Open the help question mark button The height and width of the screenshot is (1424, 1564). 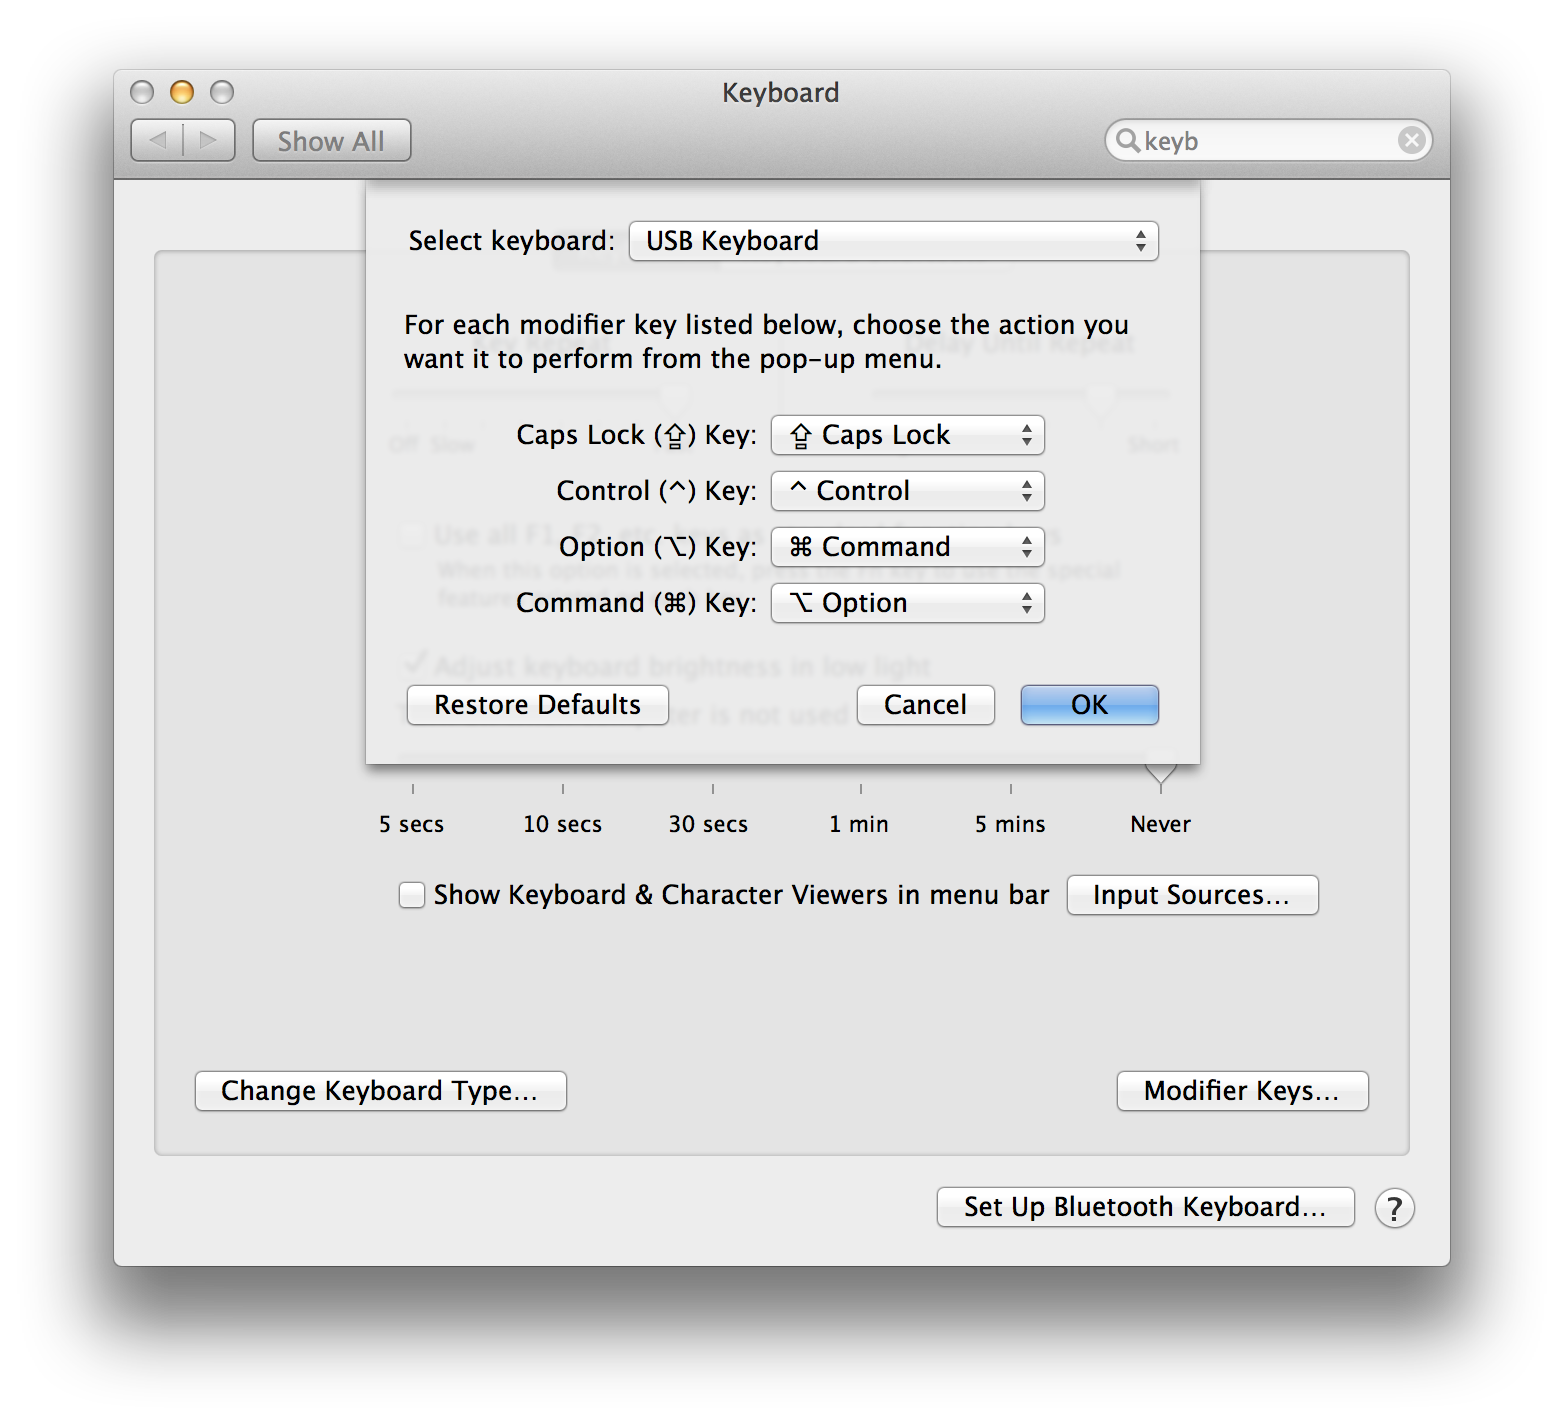1394,1208
